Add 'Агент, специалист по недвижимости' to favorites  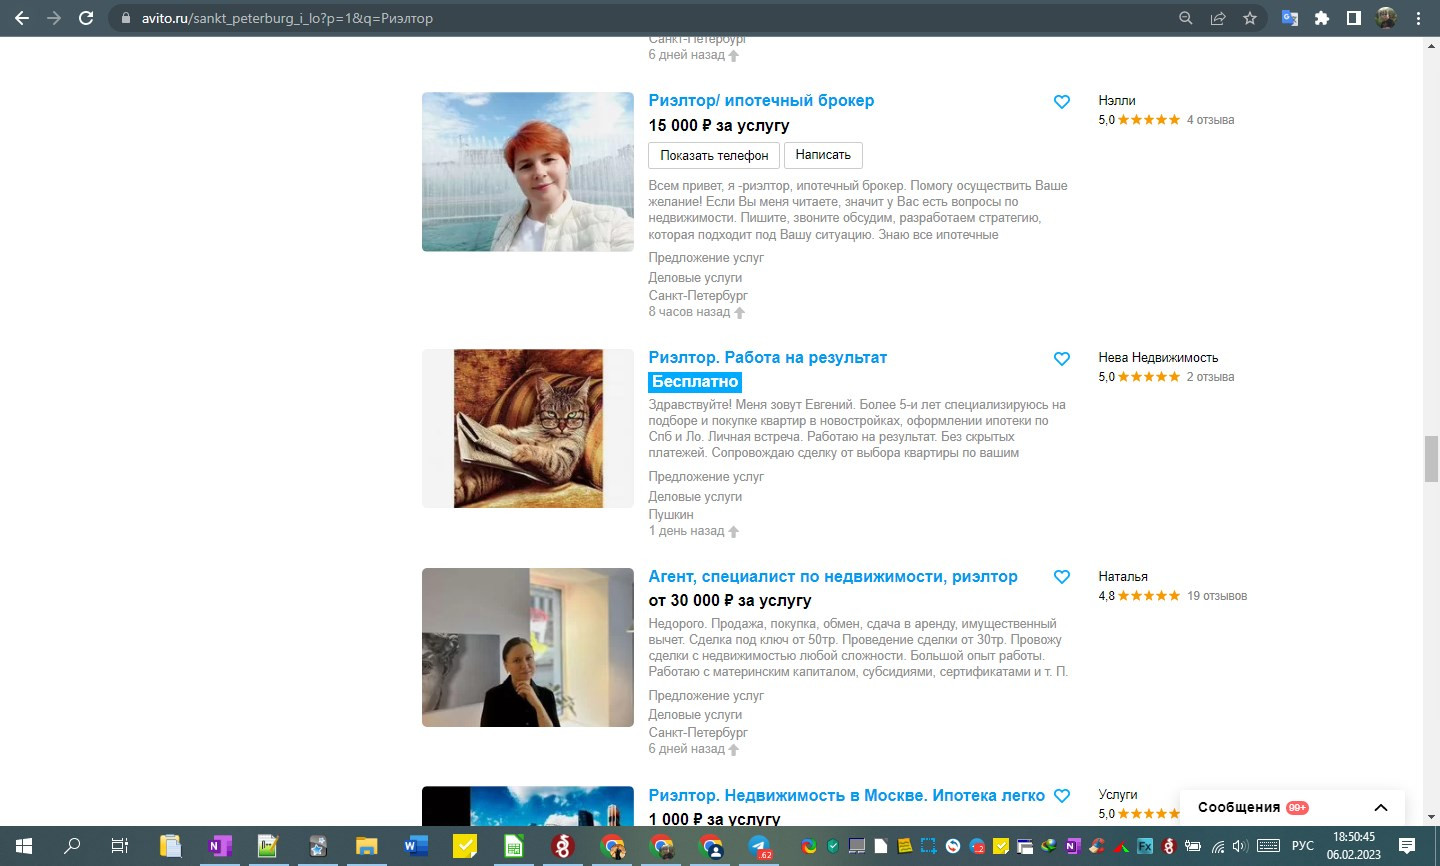pos(1062,577)
